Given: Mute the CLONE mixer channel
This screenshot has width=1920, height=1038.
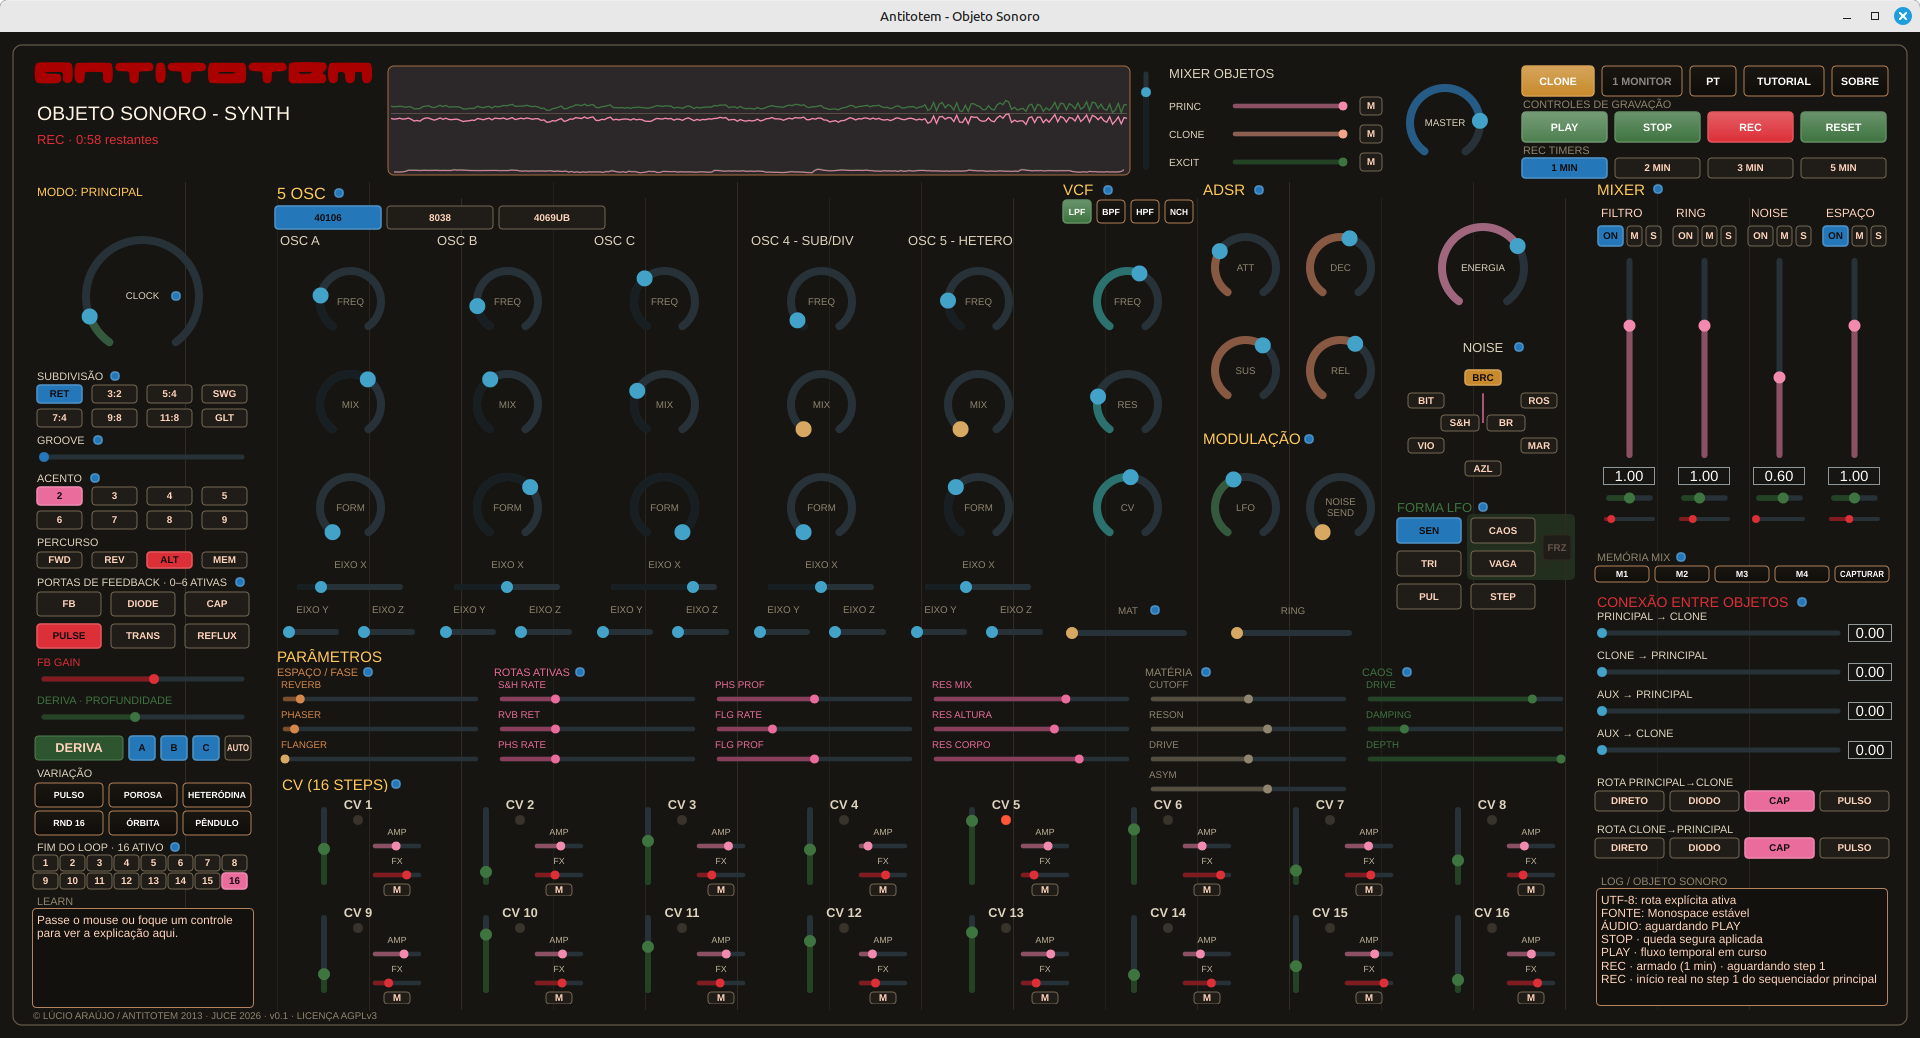Looking at the screenshot, I should click(x=1371, y=134).
